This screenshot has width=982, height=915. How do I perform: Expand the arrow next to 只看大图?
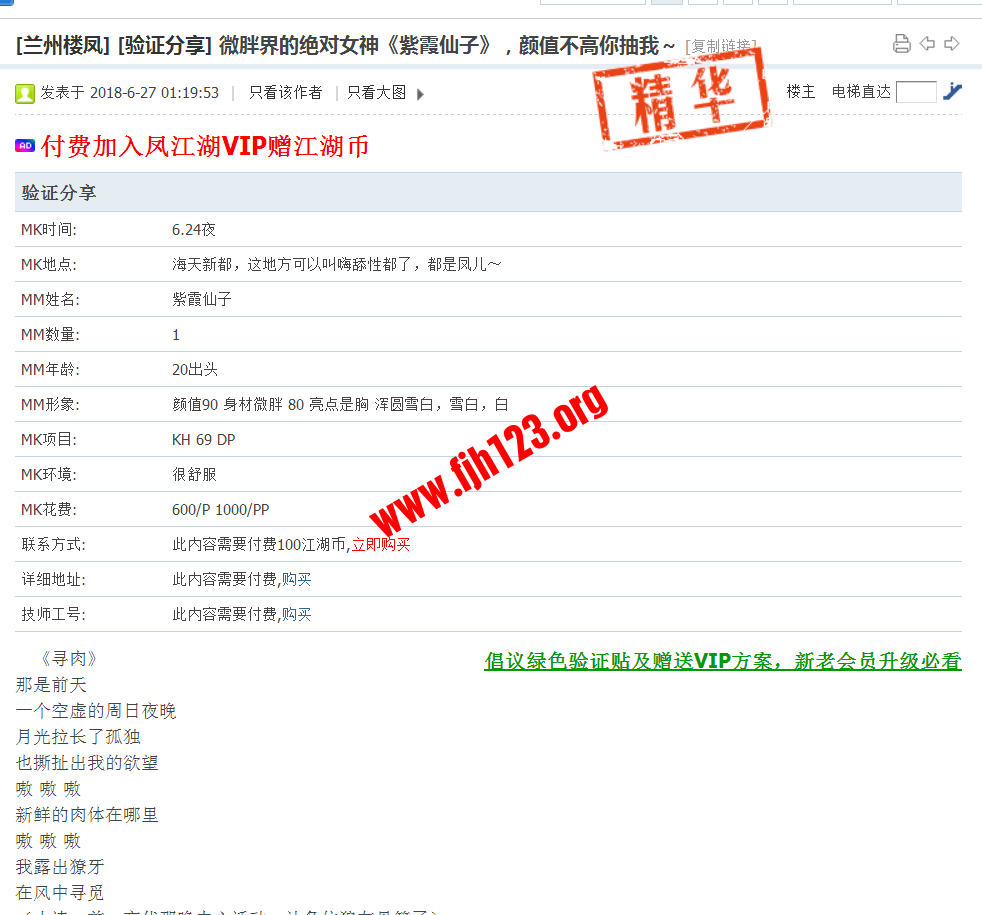(x=420, y=94)
